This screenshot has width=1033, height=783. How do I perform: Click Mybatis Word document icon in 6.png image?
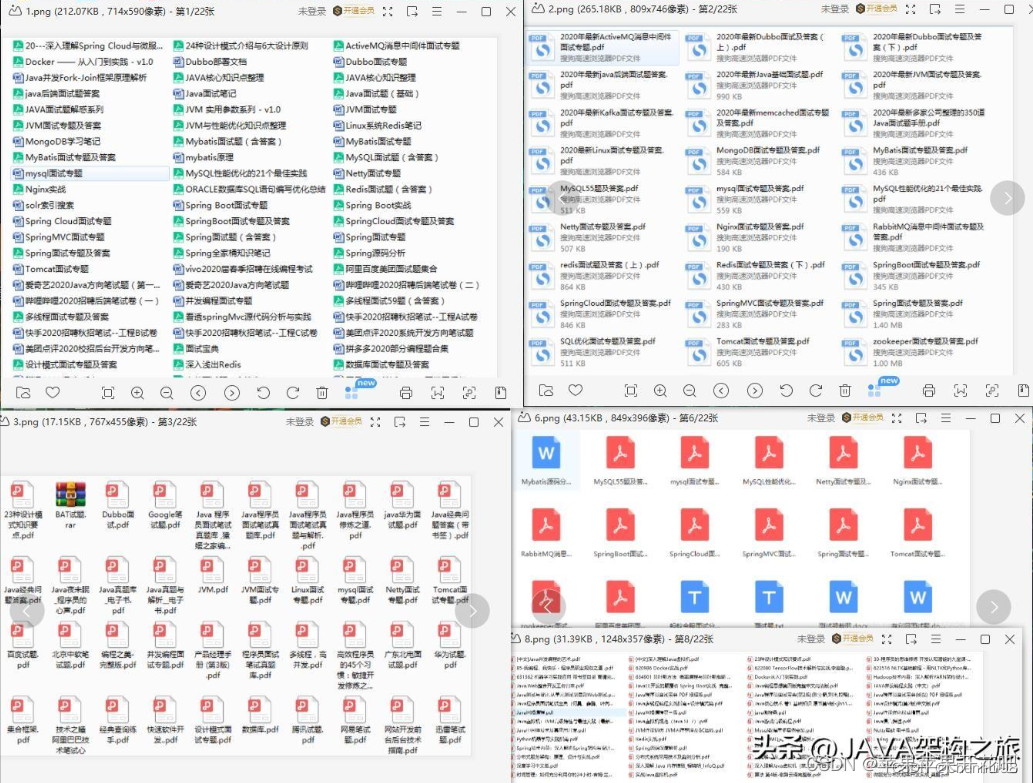click(546, 453)
